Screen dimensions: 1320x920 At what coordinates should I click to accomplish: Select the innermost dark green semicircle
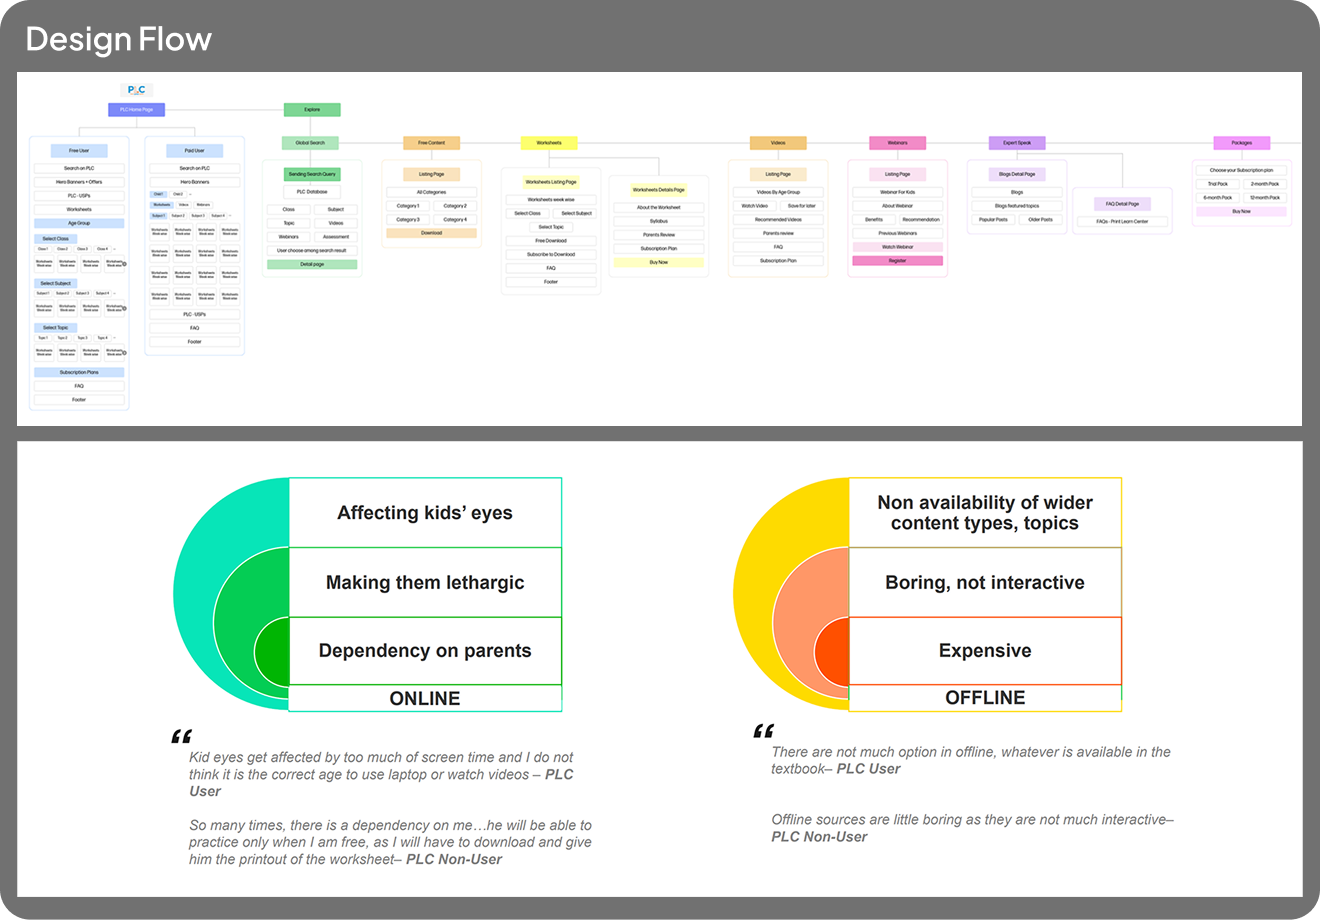(x=271, y=651)
